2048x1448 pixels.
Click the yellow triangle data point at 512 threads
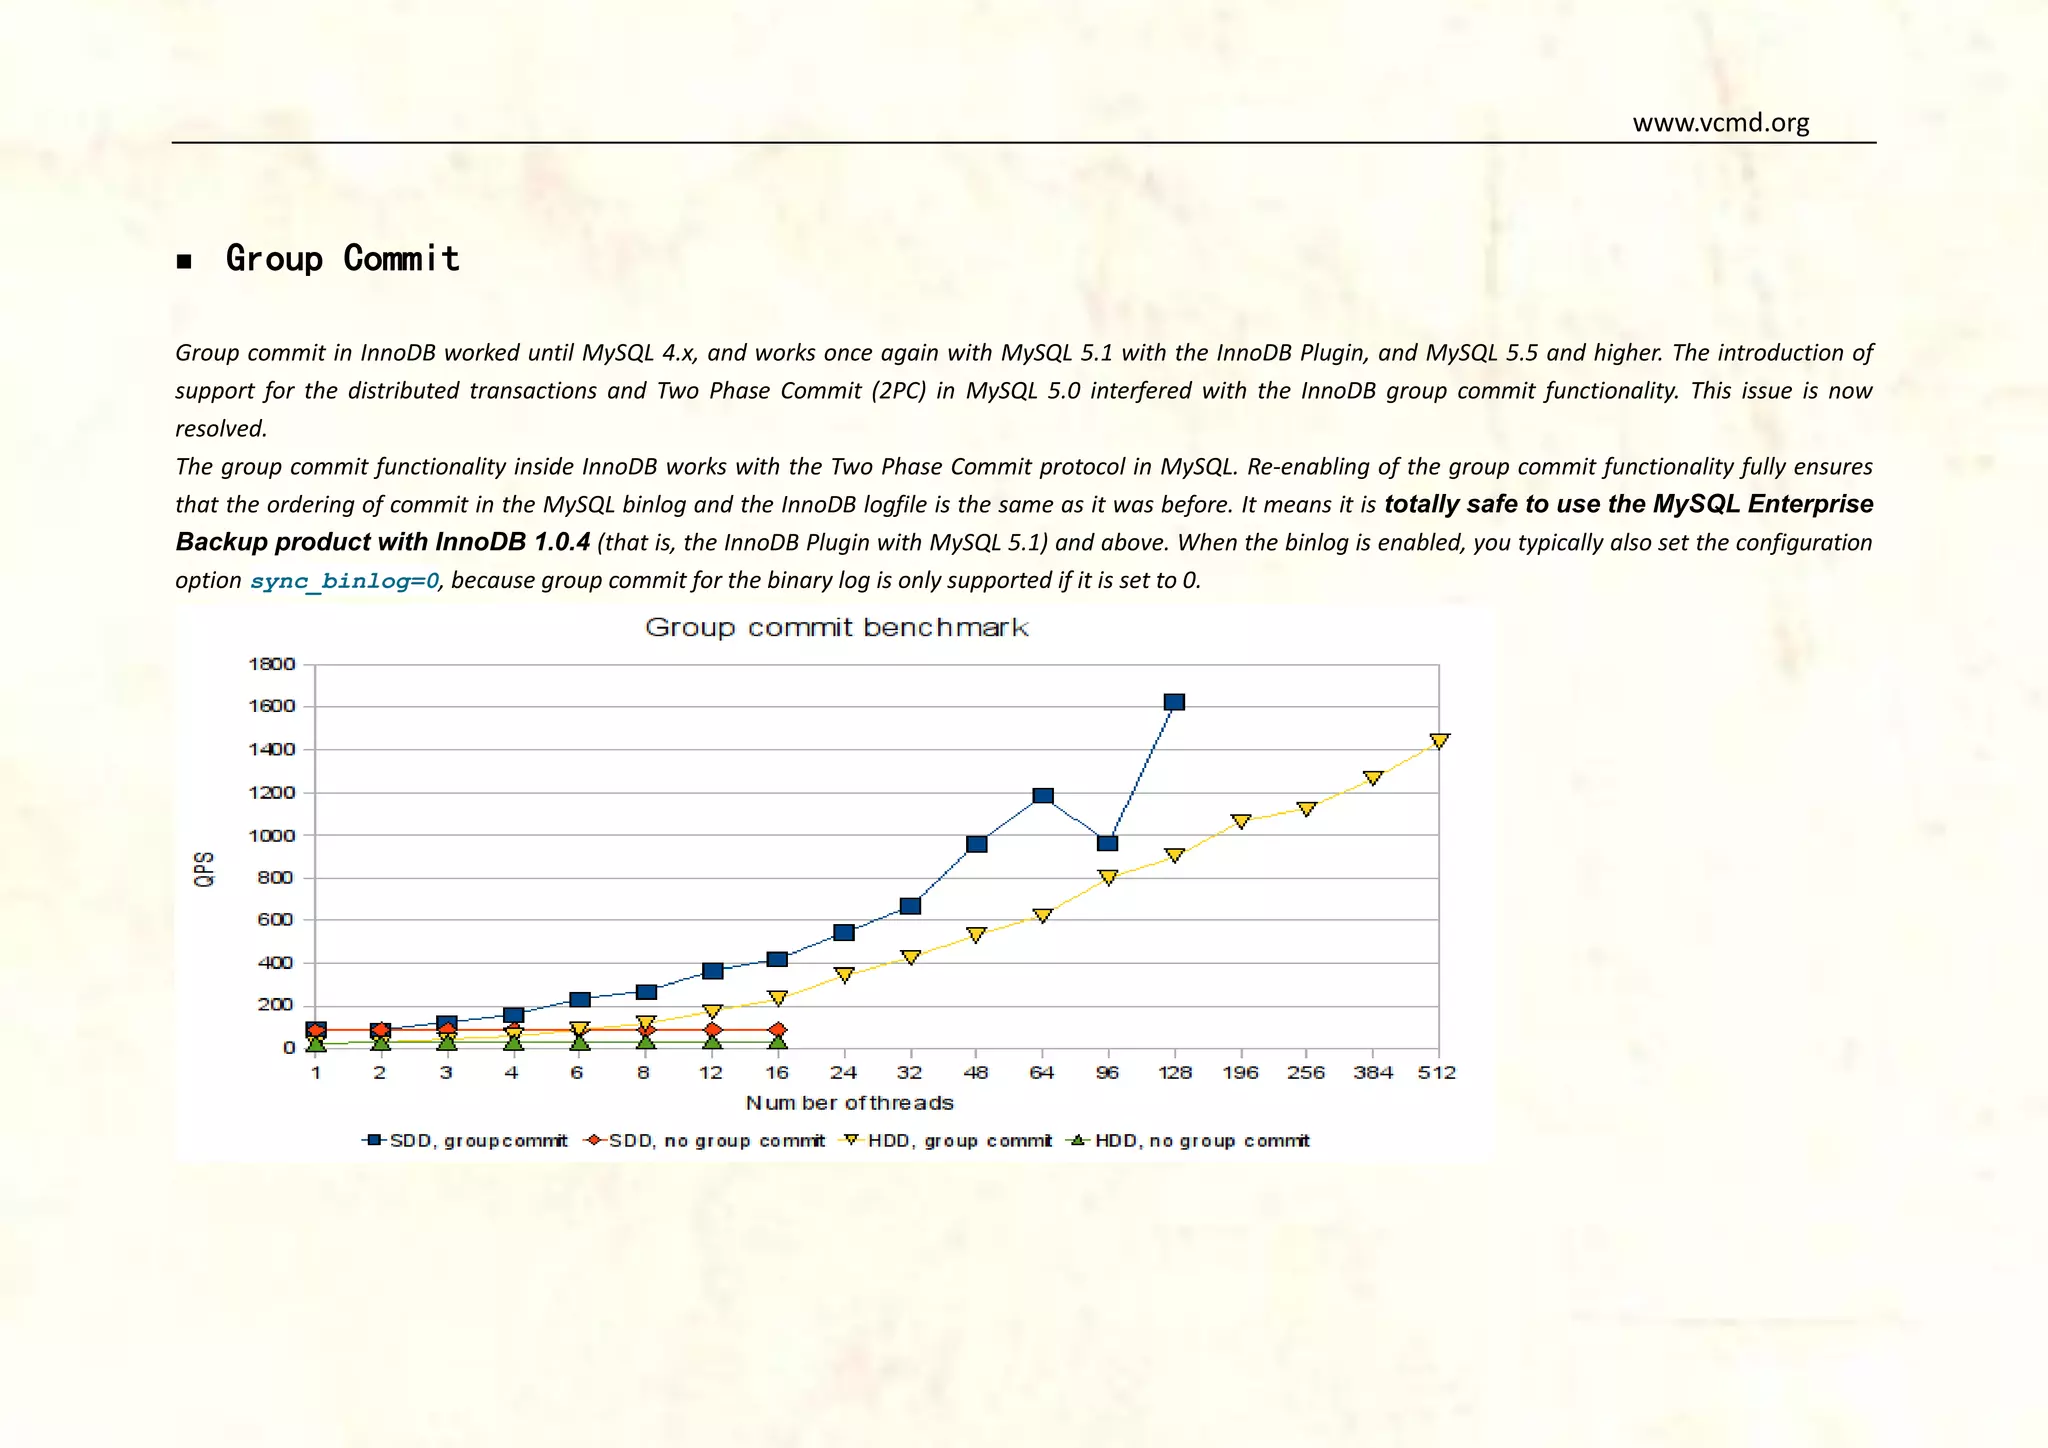point(1439,741)
